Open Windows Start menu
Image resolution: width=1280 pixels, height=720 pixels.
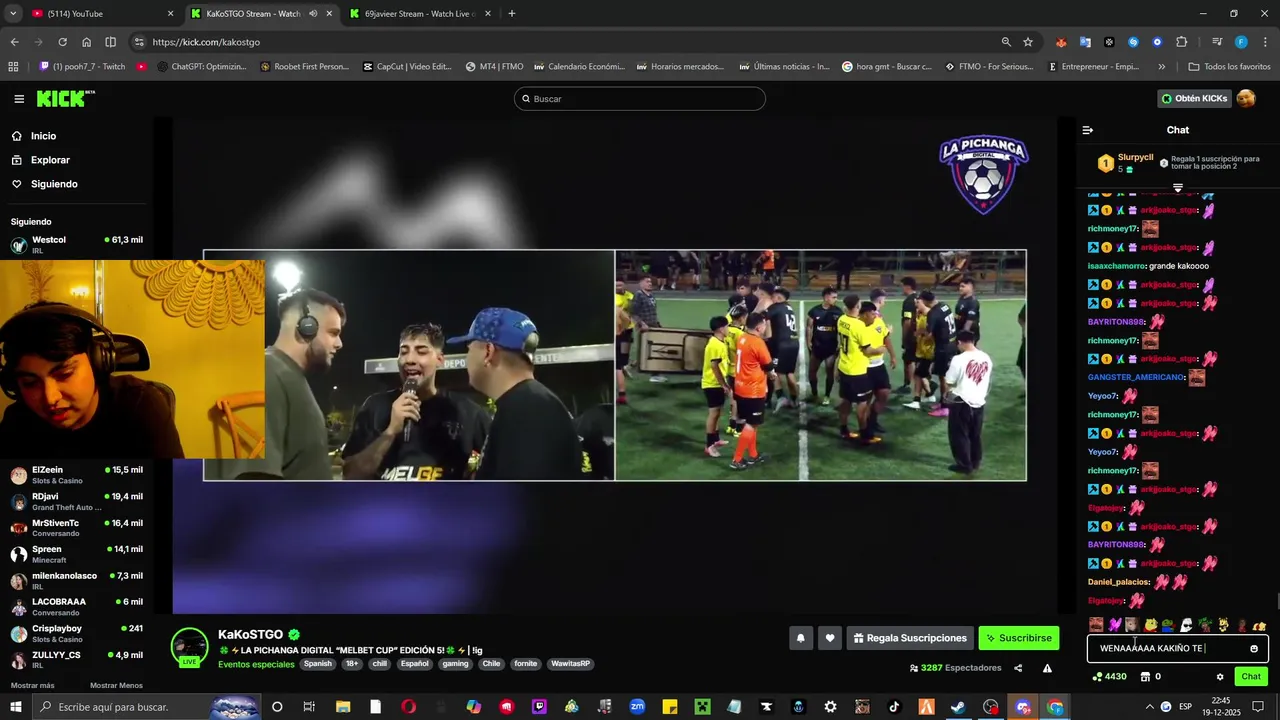point(17,707)
